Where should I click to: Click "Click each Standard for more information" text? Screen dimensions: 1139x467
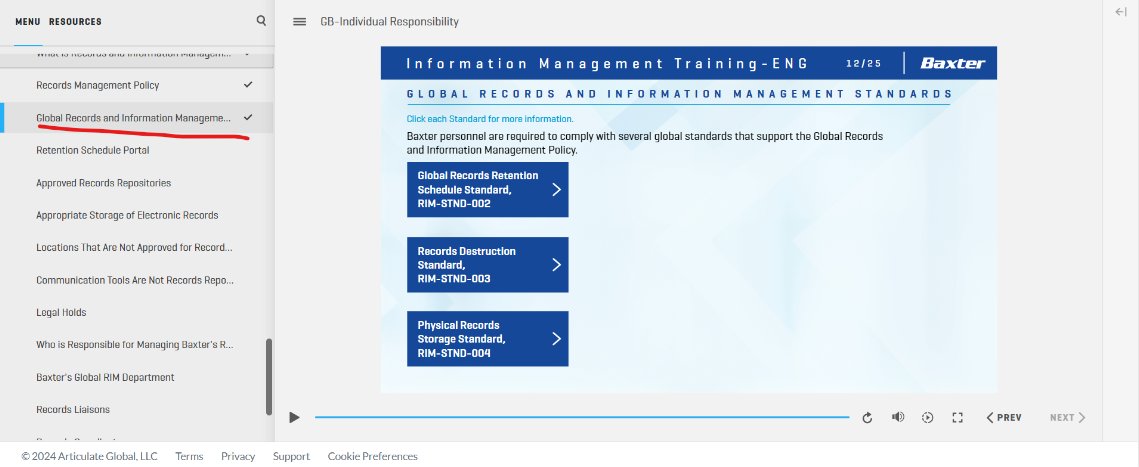pyautogui.click(x=490, y=118)
